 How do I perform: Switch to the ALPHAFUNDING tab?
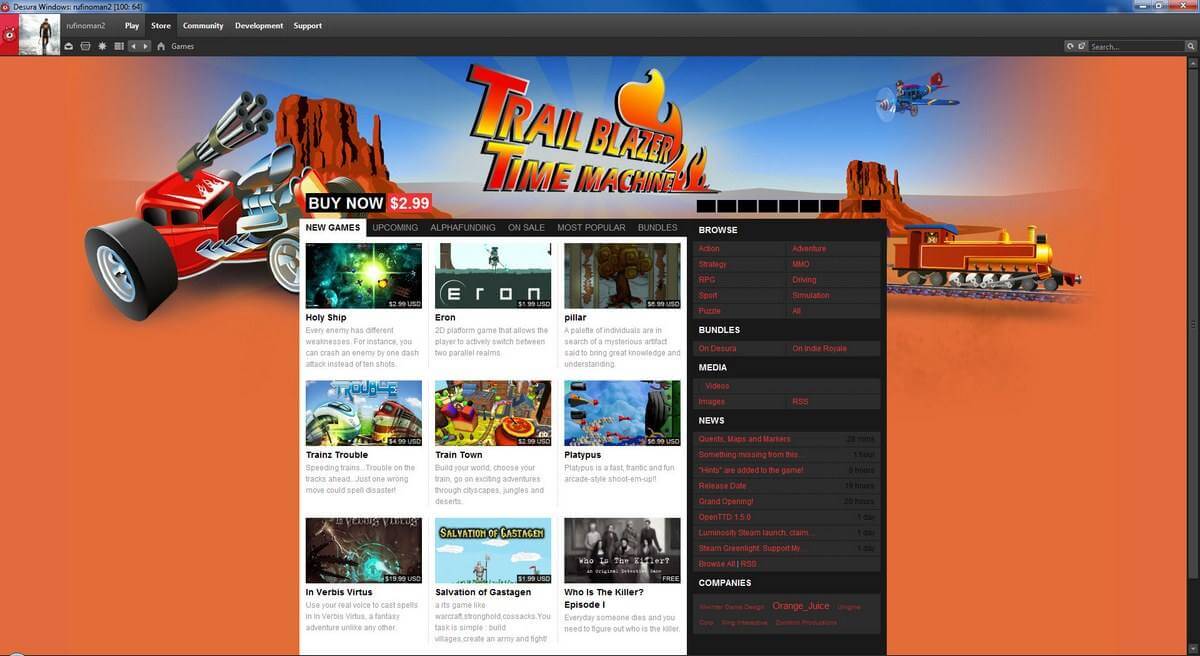463,228
